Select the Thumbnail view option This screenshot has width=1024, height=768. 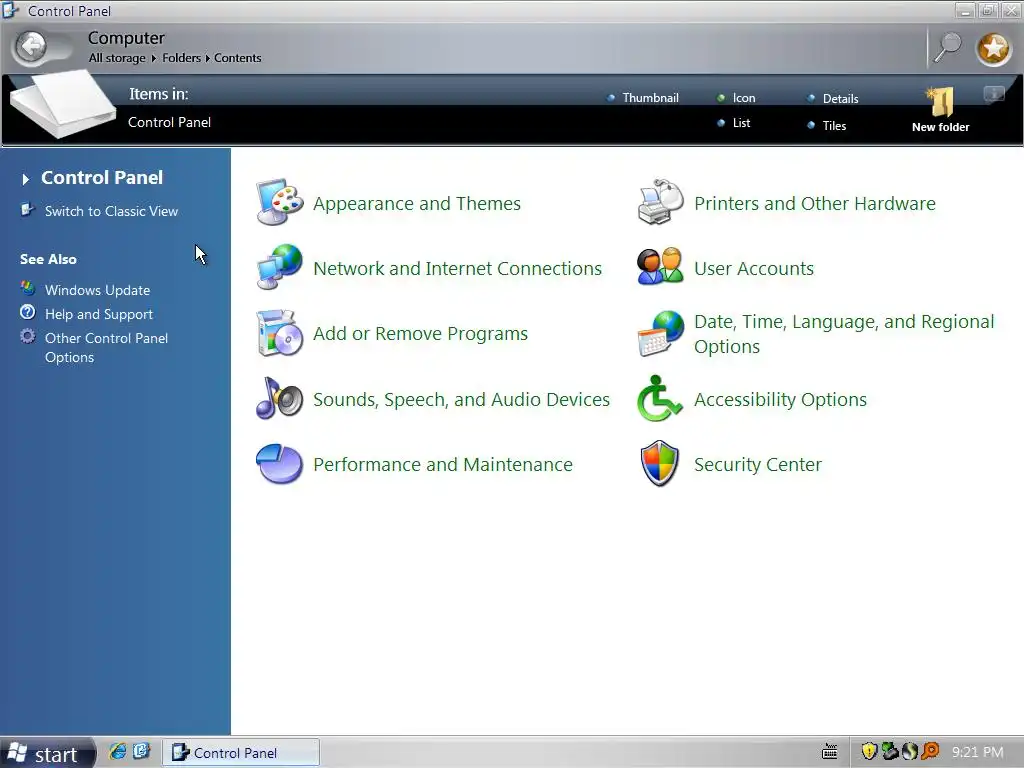coord(643,98)
